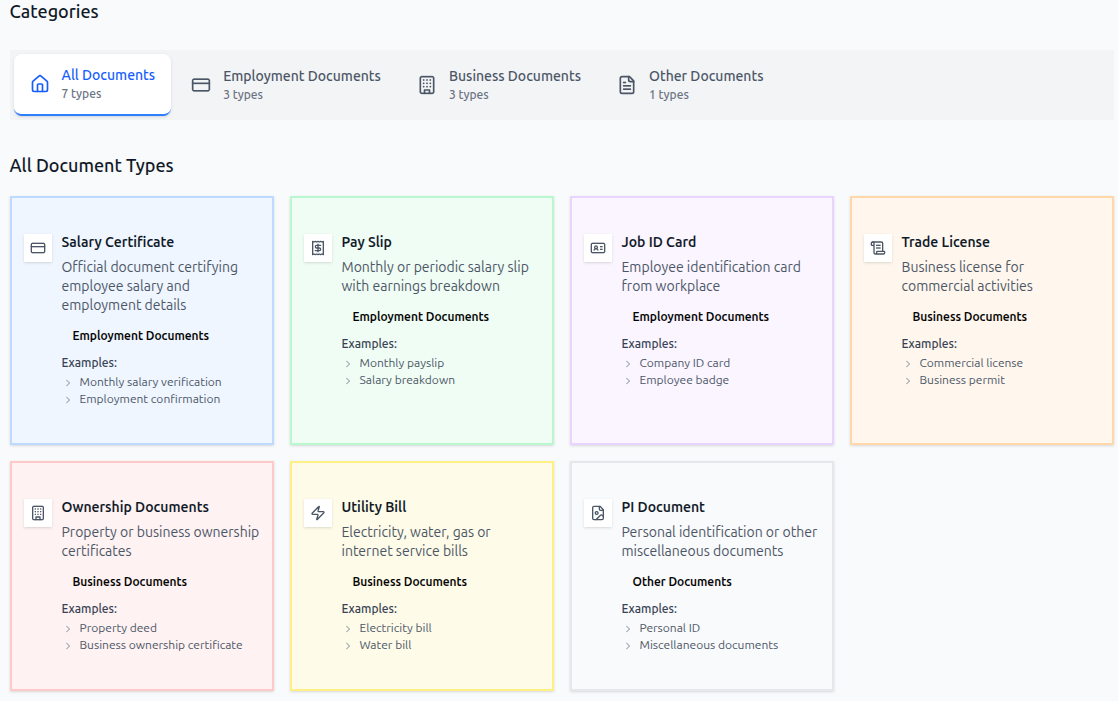Image resolution: width=1118 pixels, height=701 pixels.
Task: Select the Other Documents tab
Action: pos(691,85)
